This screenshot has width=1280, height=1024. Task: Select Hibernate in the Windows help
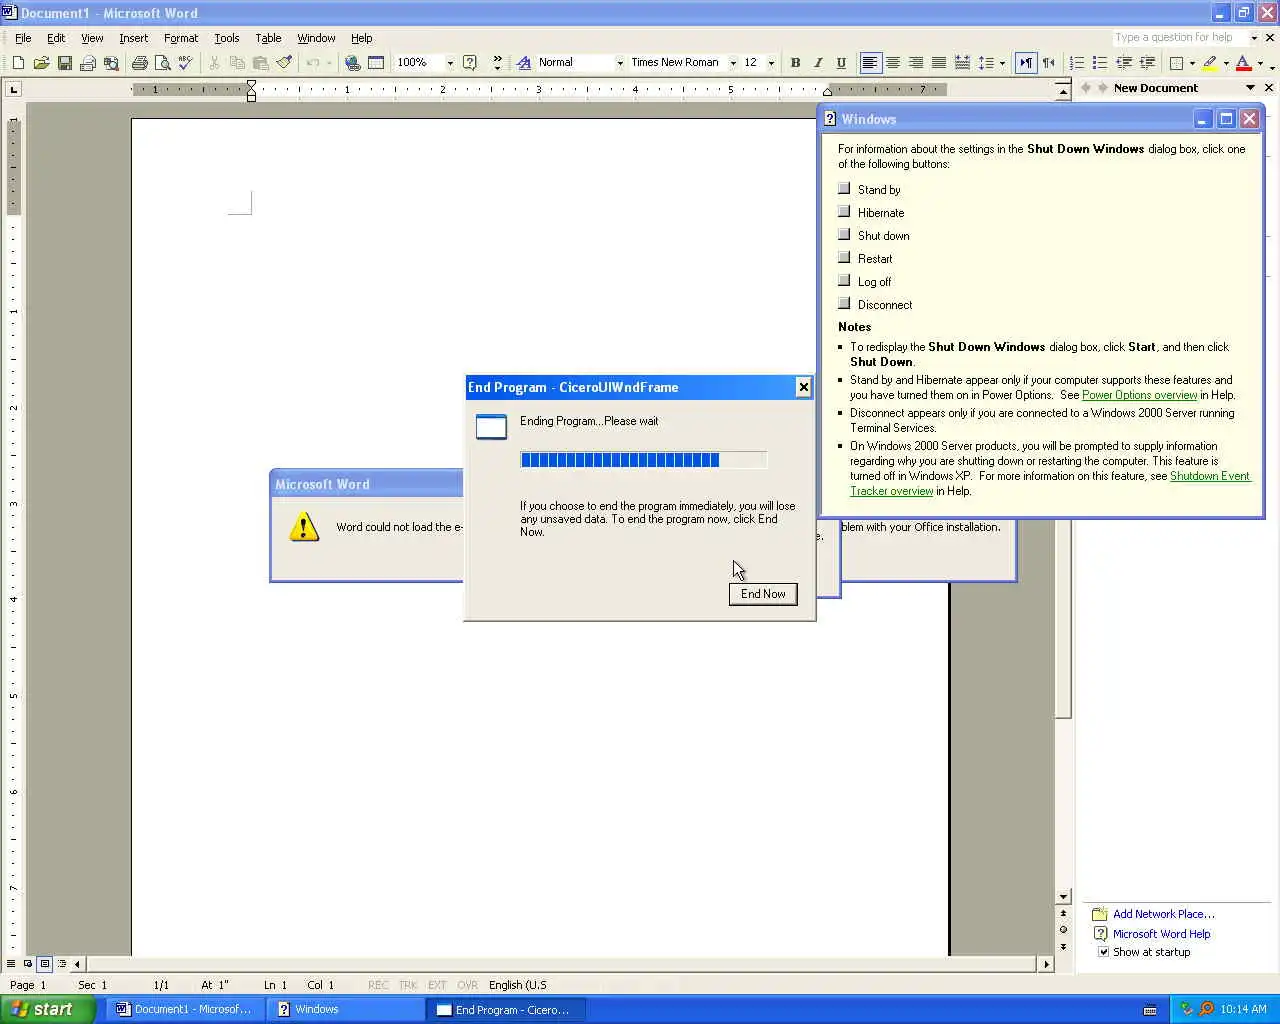tap(844, 211)
